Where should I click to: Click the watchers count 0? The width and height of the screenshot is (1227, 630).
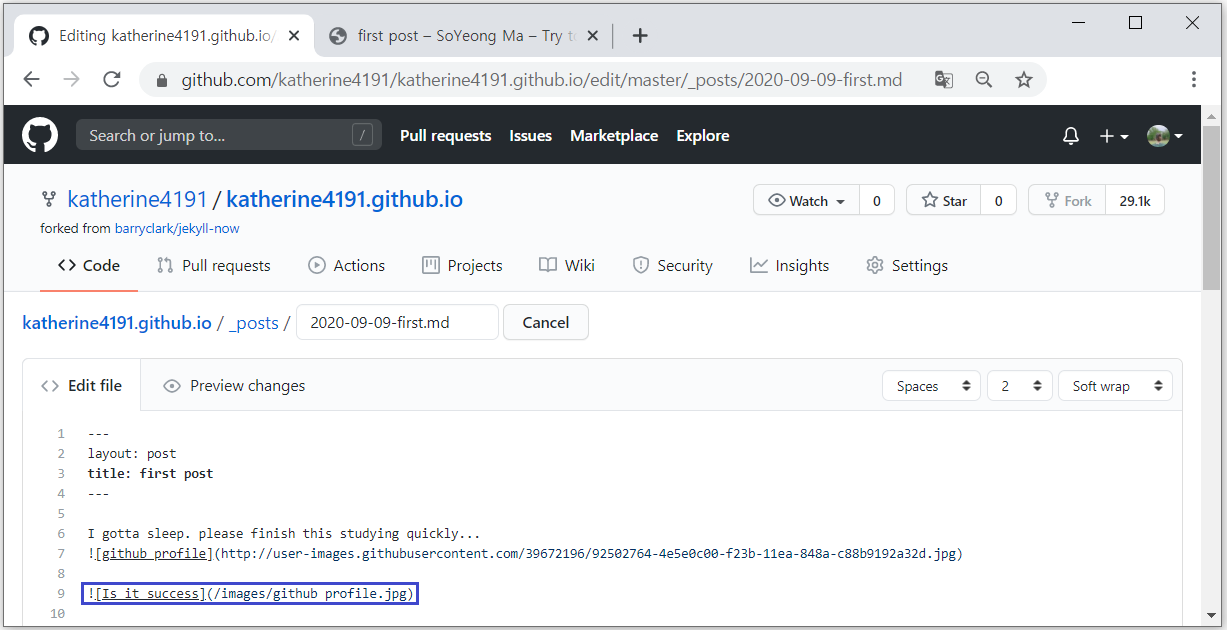pos(877,200)
